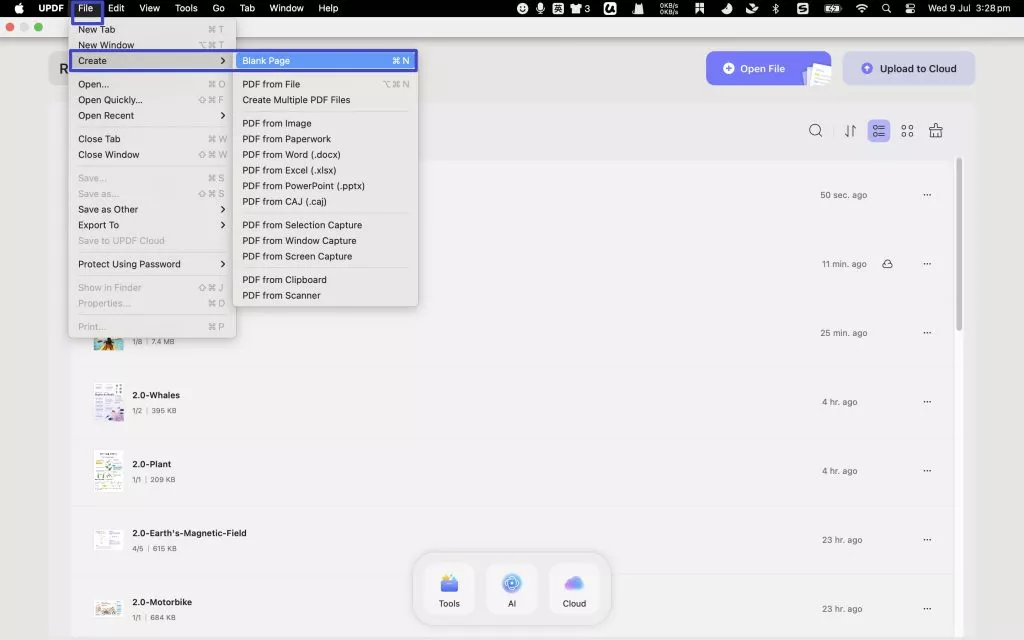
Task: Open Control Center in menu bar
Action: coord(910,8)
